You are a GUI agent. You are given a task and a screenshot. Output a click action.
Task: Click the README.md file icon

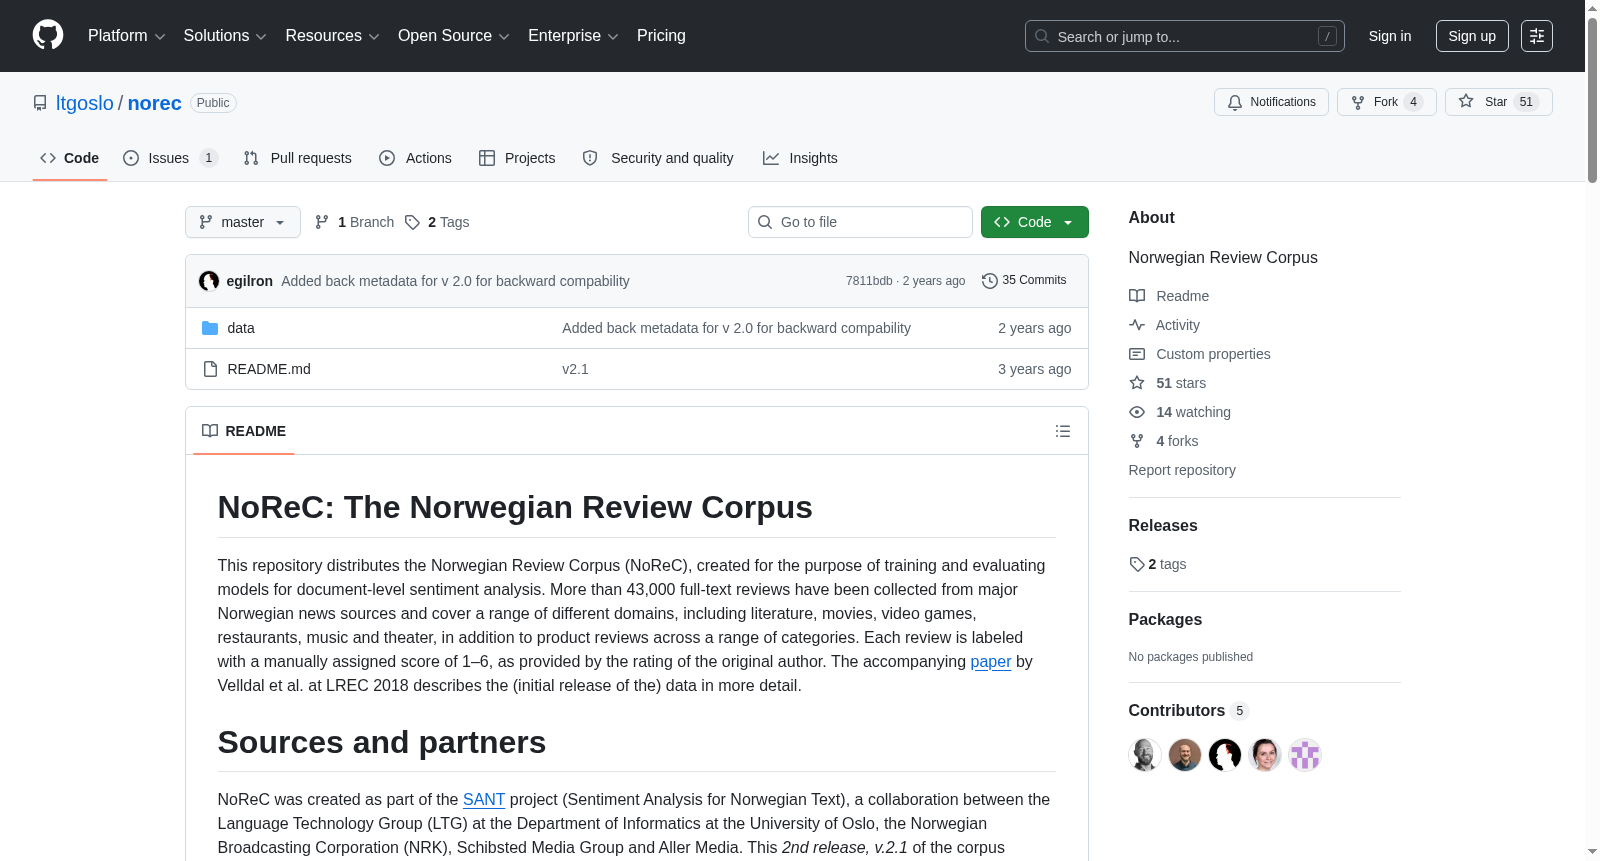[x=210, y=369]
